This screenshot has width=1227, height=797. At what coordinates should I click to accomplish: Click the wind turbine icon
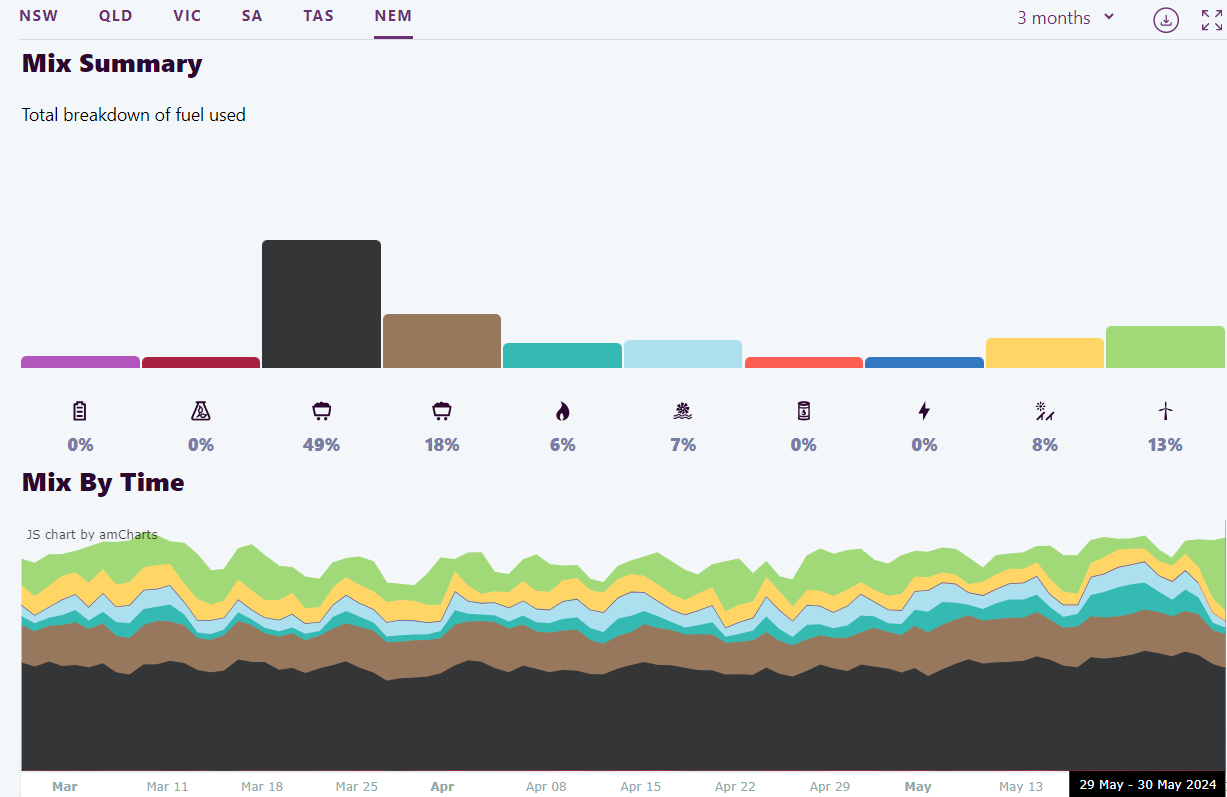coord(1165,411)
